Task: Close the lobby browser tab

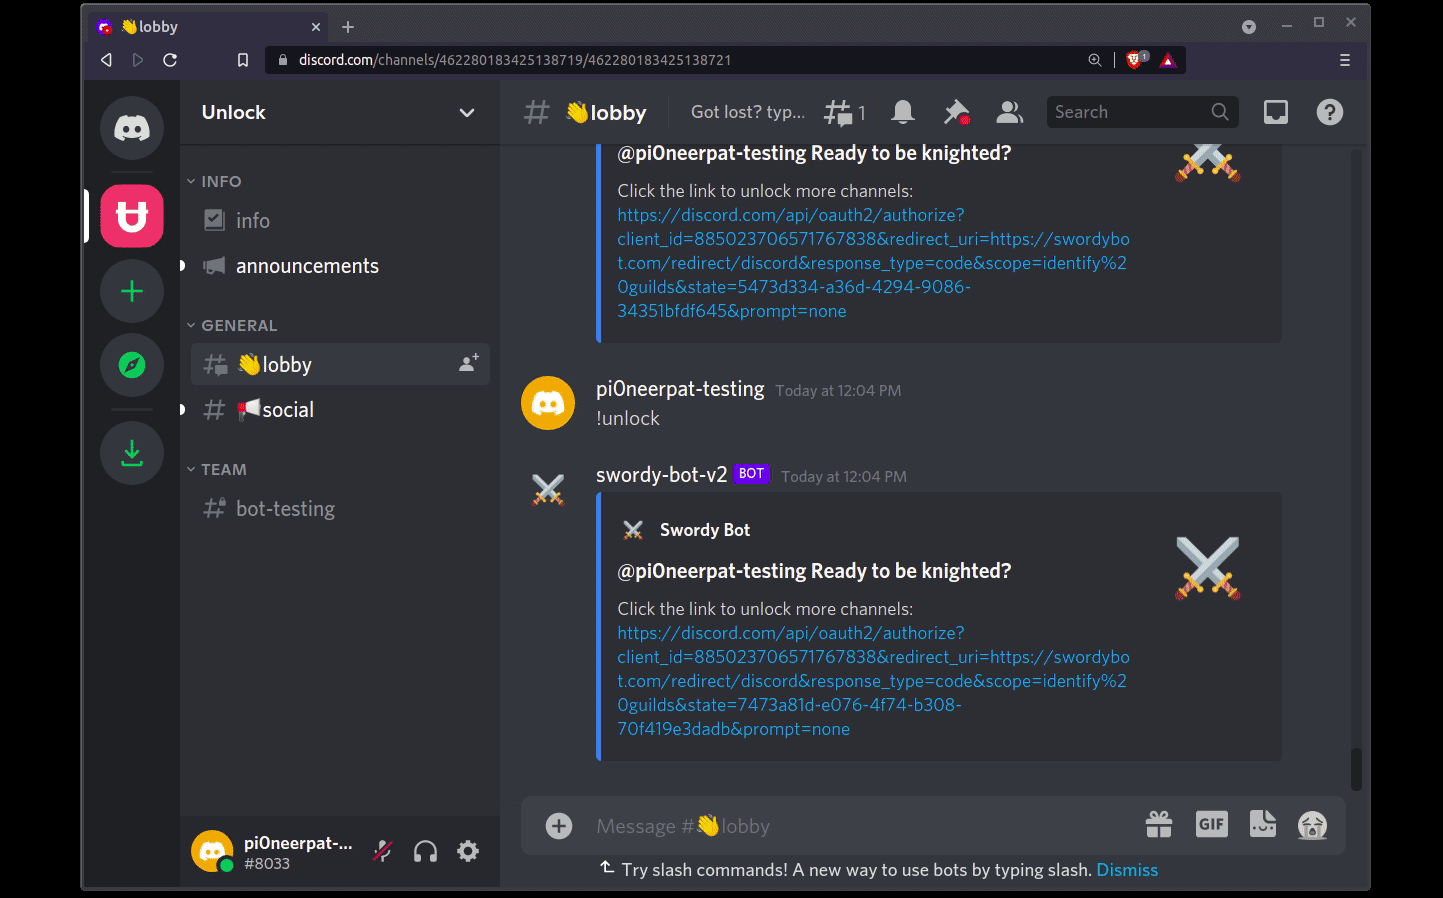Action: (x=316, y=27)
